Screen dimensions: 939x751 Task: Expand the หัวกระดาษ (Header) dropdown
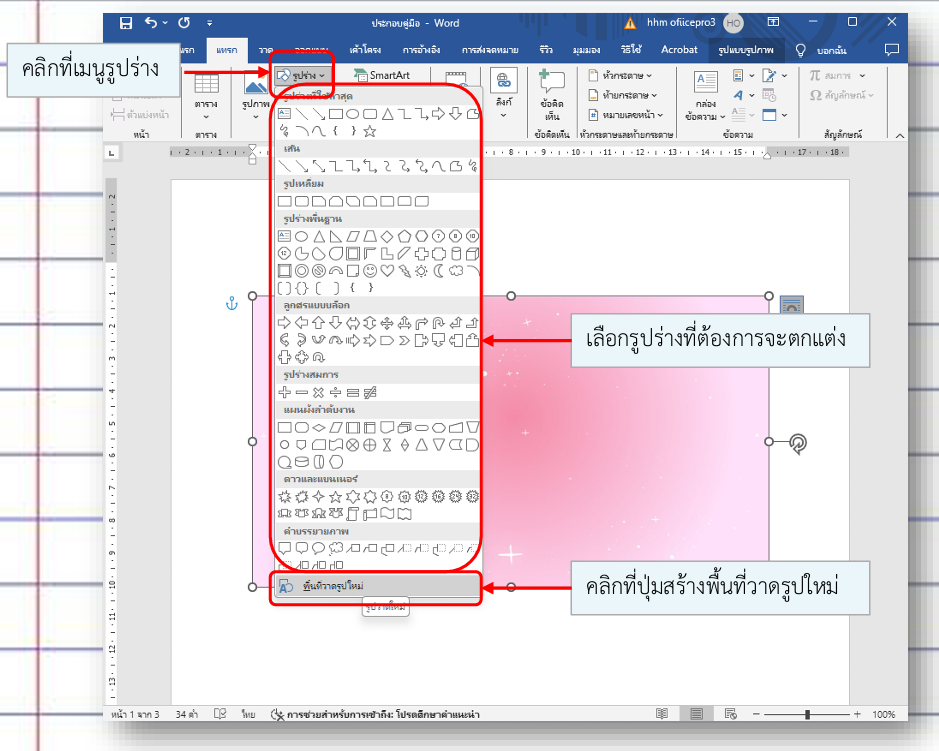coord(622,75)
